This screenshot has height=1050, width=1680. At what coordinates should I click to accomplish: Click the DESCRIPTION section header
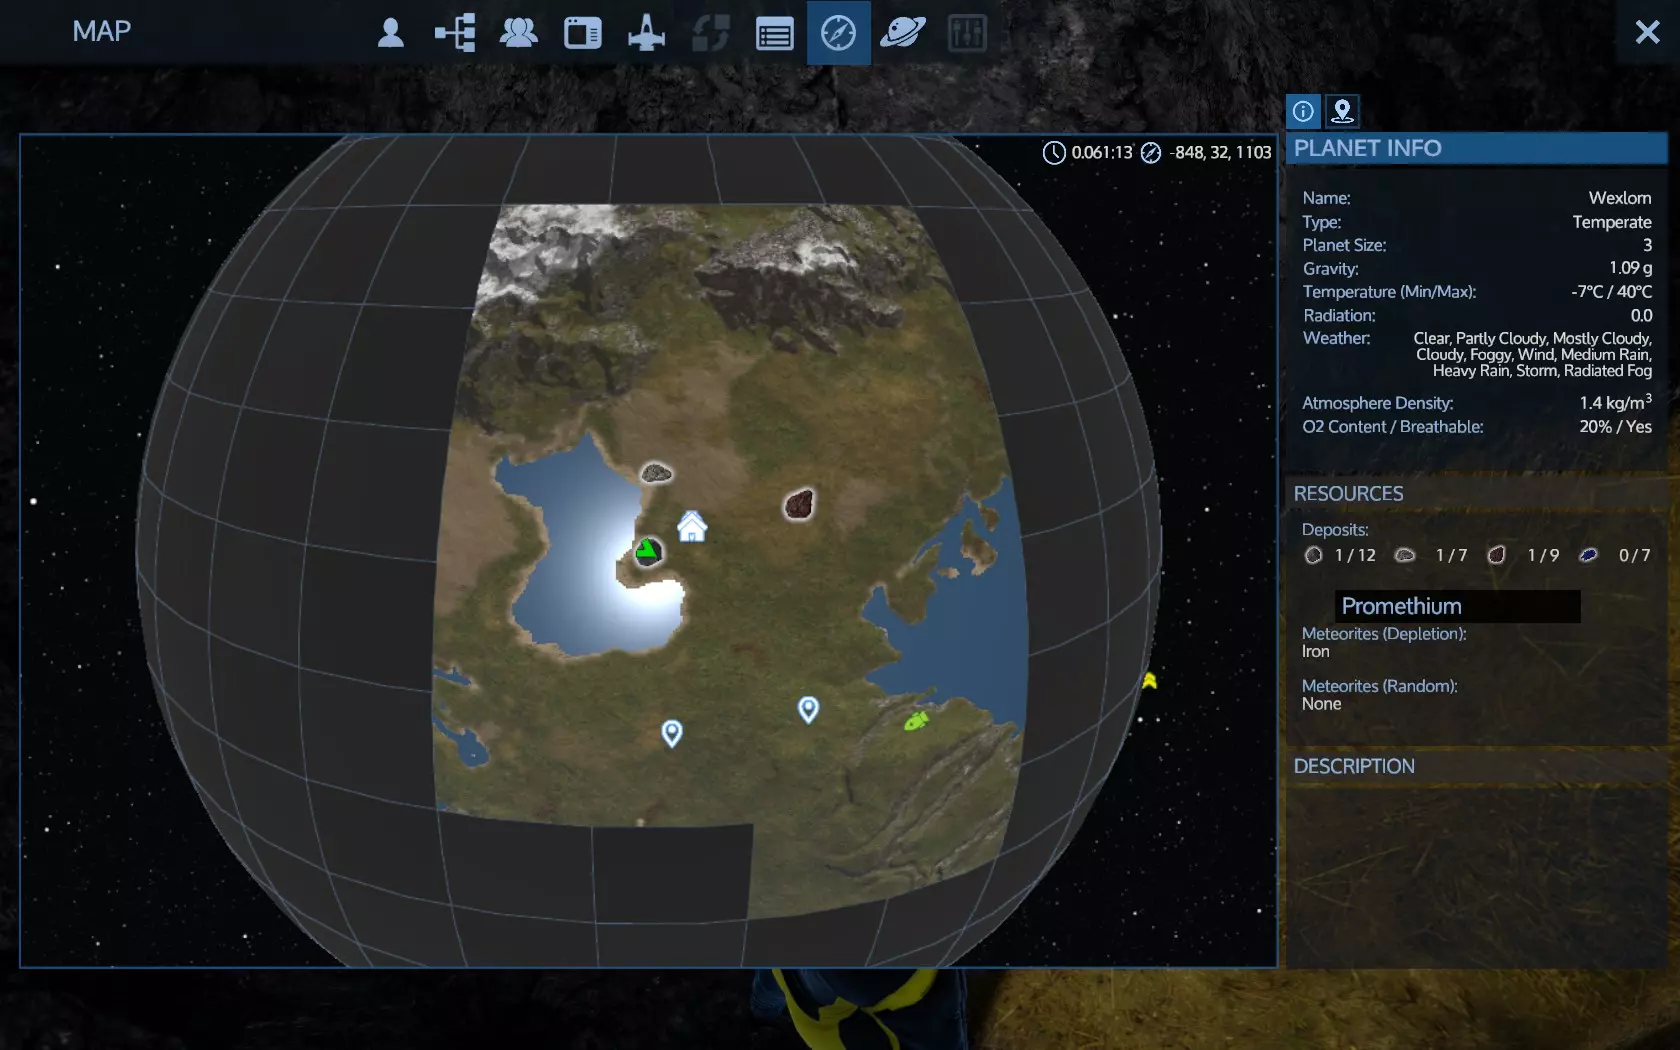point(1476,766)
